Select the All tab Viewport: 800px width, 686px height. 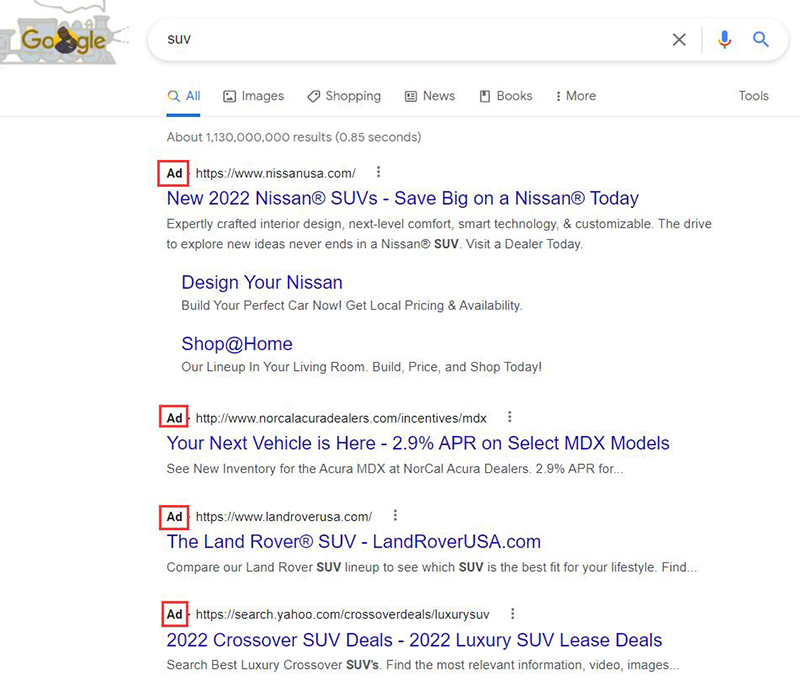point(184,96)
